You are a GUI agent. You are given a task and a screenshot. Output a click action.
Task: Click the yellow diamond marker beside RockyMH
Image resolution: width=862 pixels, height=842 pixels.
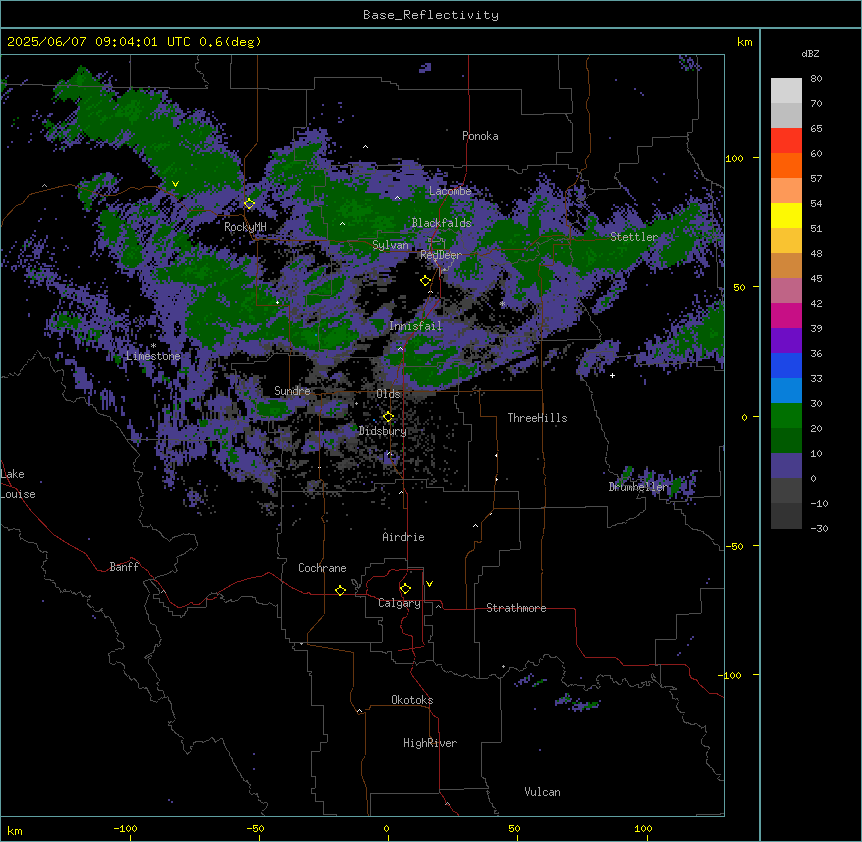click(x=250, y=204)
